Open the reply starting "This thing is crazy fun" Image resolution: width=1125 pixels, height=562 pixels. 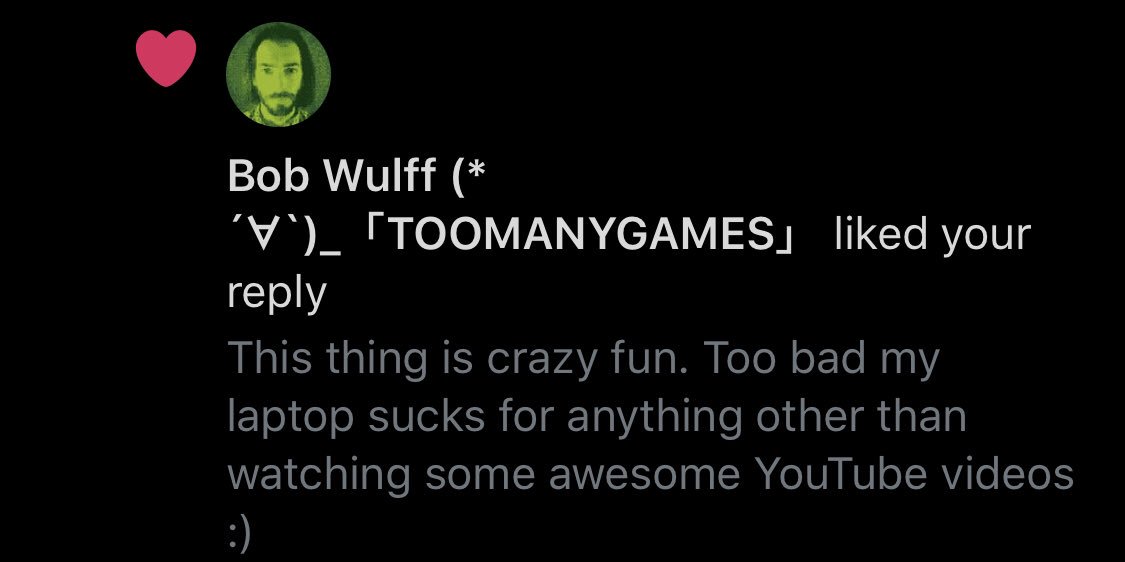(x=650, y=444)
